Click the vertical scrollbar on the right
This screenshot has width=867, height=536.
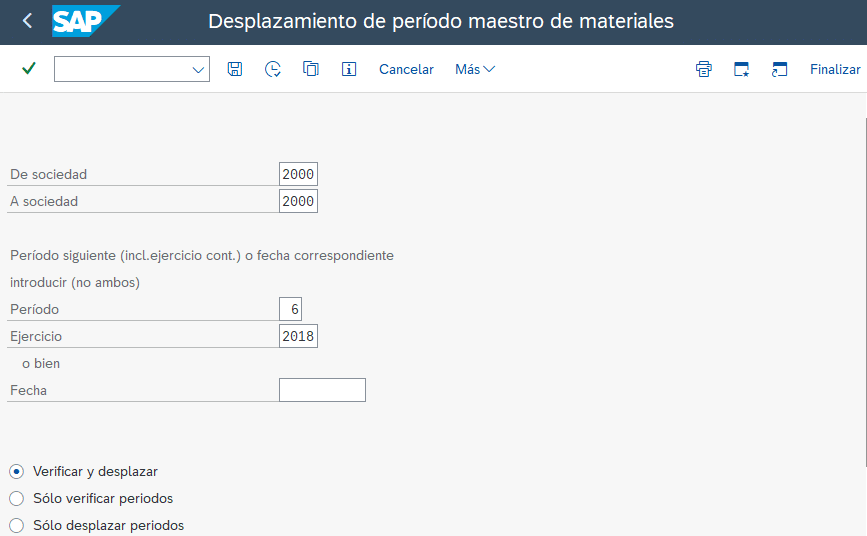coord(864,280)
